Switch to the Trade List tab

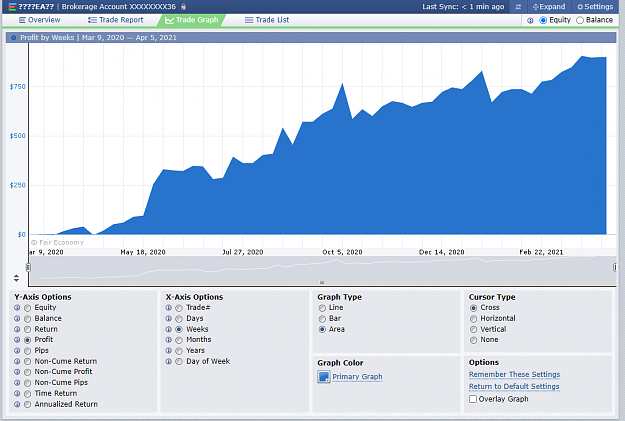[x=267, y=20]
